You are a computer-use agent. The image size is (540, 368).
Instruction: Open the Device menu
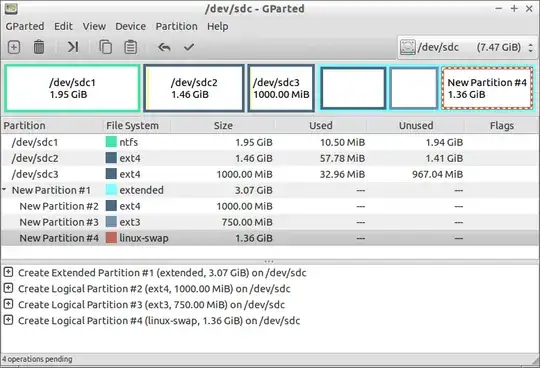coord(131,27)
